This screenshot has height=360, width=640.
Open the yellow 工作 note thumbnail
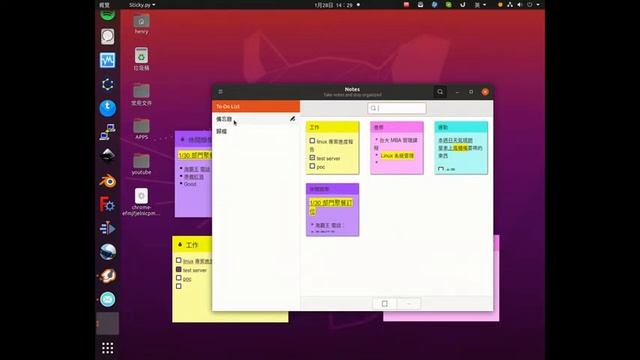pyautogui.click(x=333, y=148)
